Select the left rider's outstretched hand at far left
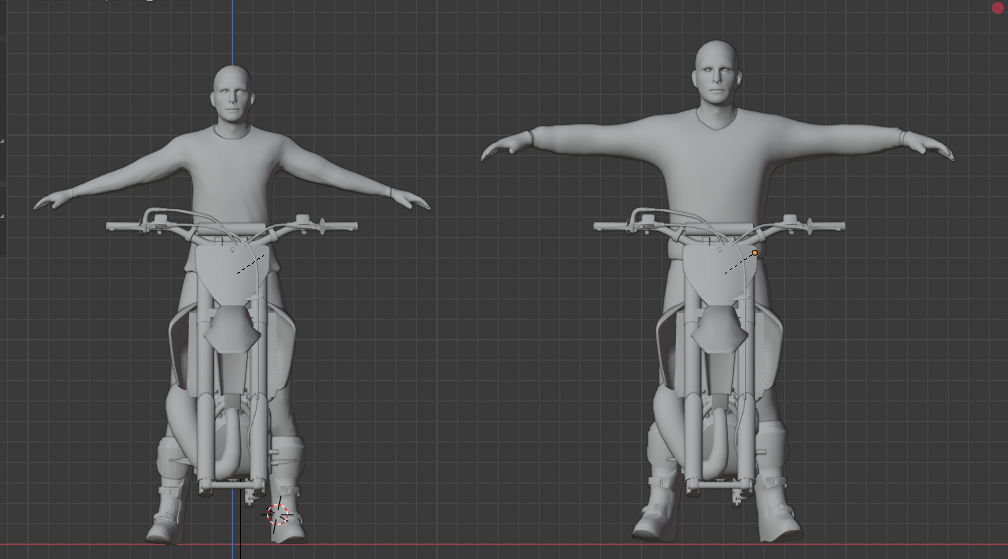This screenshot has width=1008, height=559. pos(55,199)
